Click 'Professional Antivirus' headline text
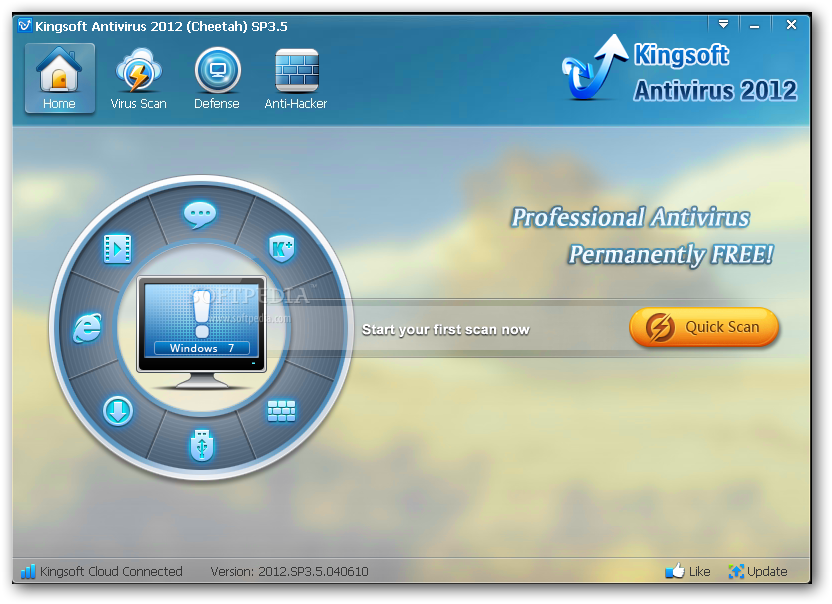The image size is (832, 604). [630, 218]
